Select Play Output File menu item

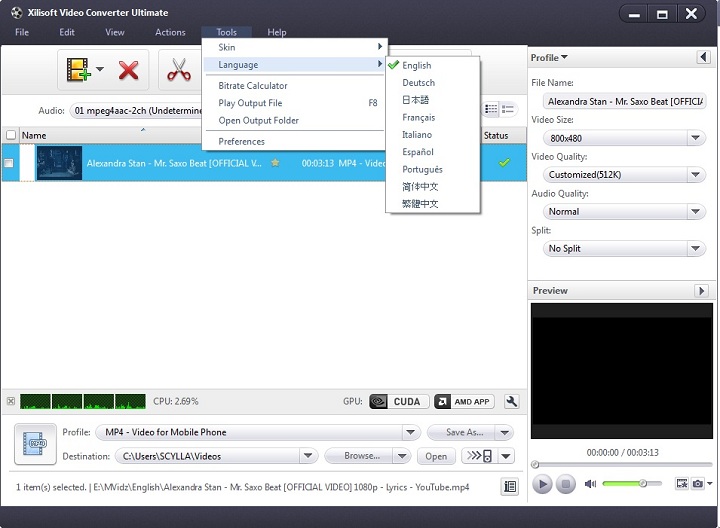pyautogui.click(x=294, y=103)
